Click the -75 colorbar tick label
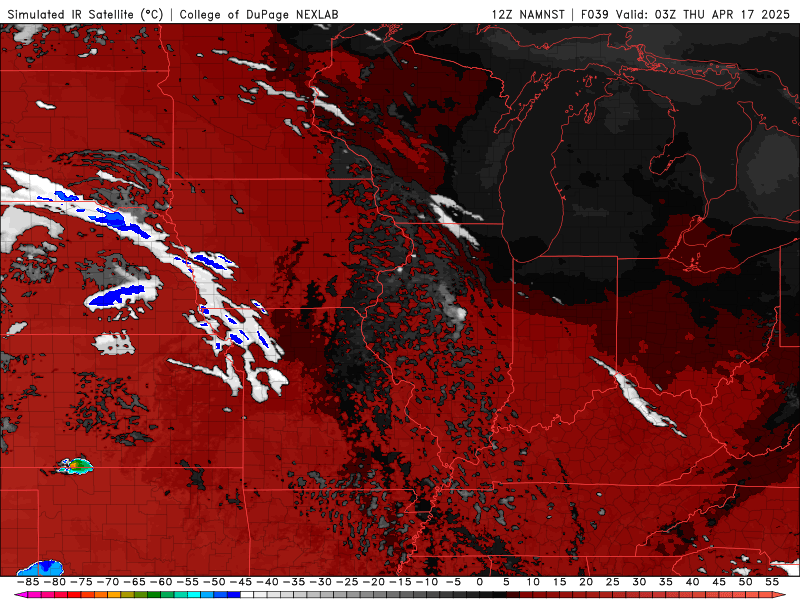Image resolution: width=800 pixels, height=600 pixels. (81, 582)
